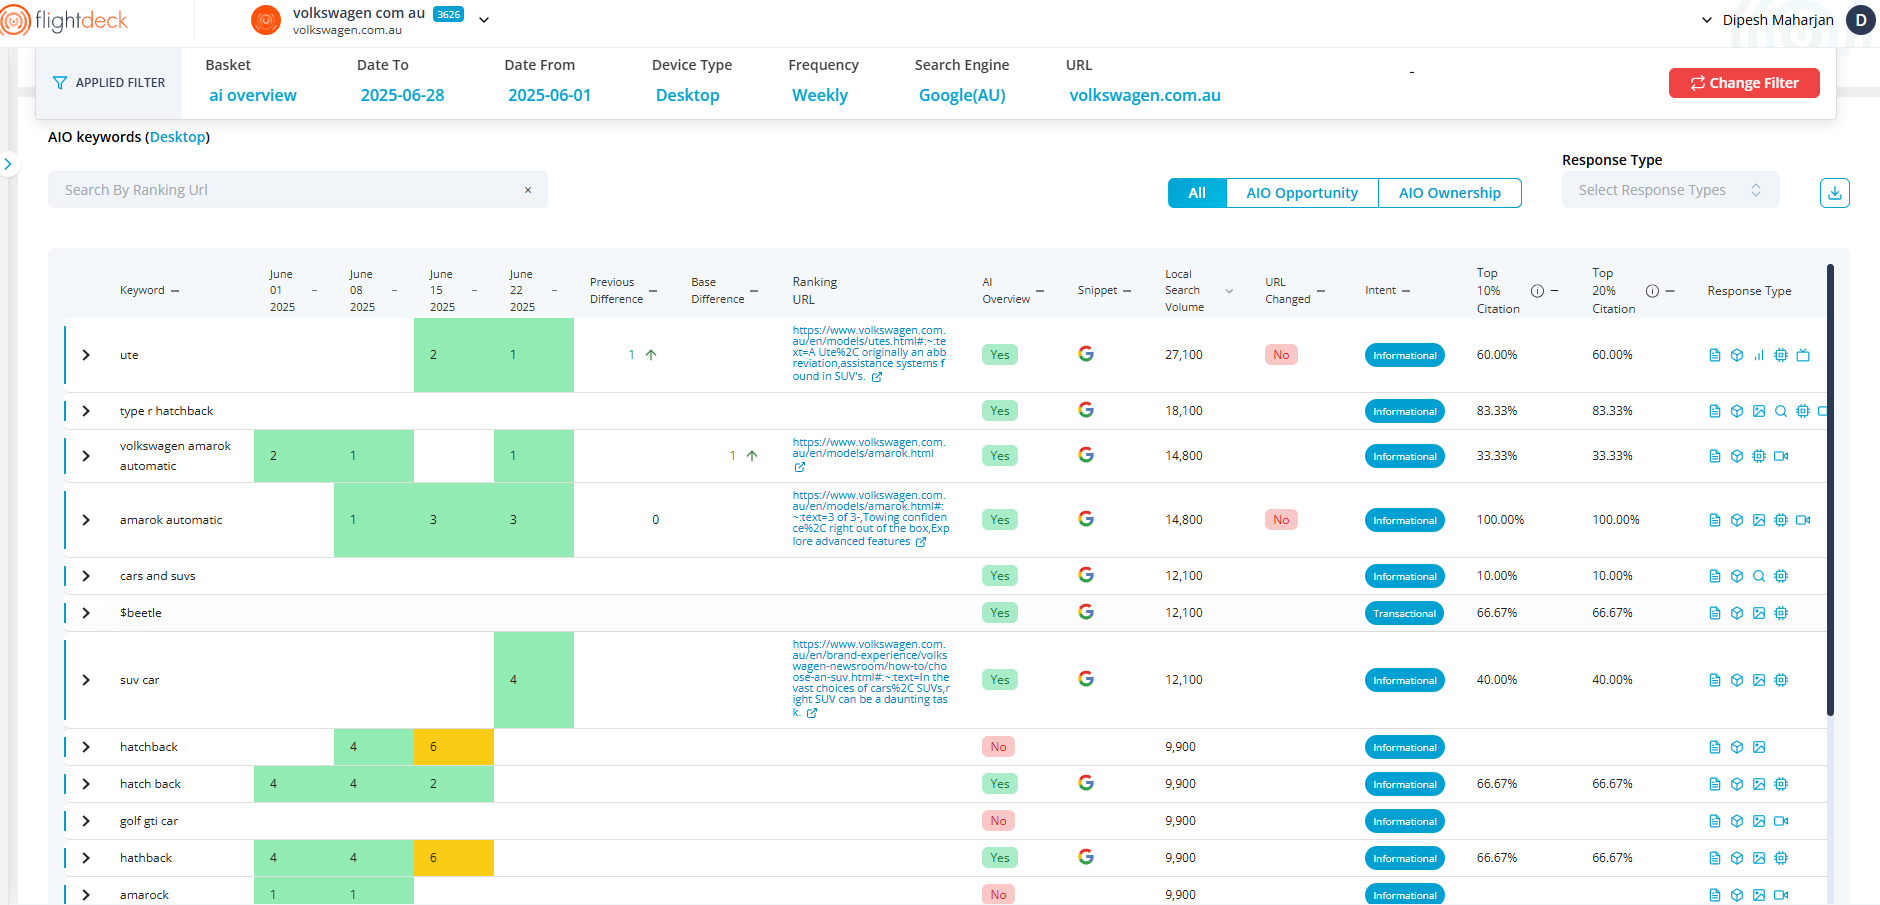The image size is (1880, 905).
Task: Expand the type r hatchback row
Action: (x=86, y=411)
